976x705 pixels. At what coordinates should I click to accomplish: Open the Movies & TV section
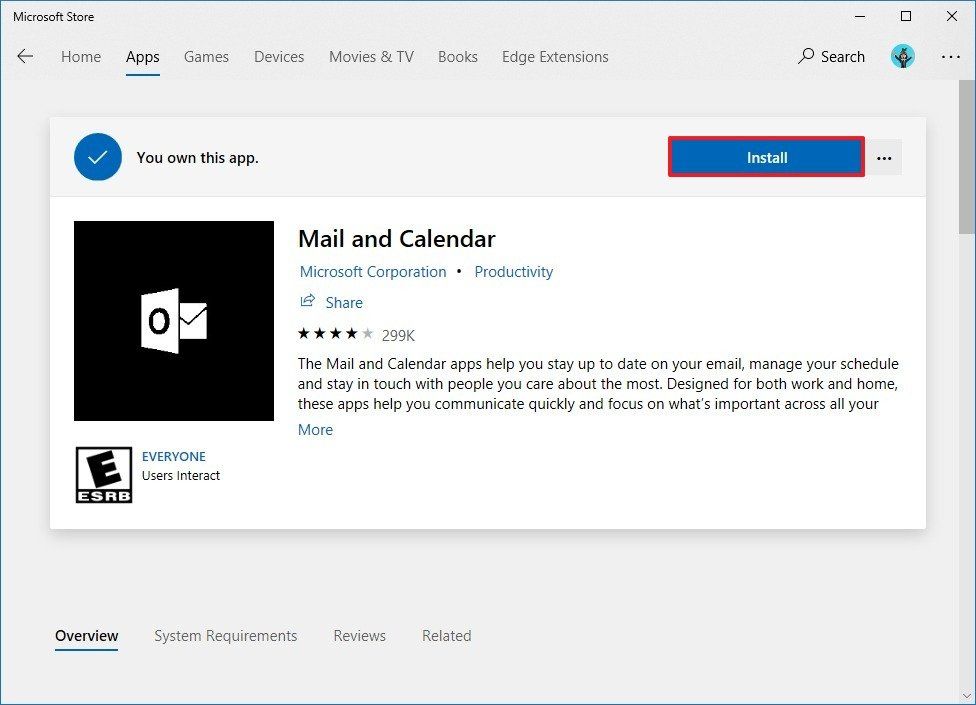[x=370, y=57]
